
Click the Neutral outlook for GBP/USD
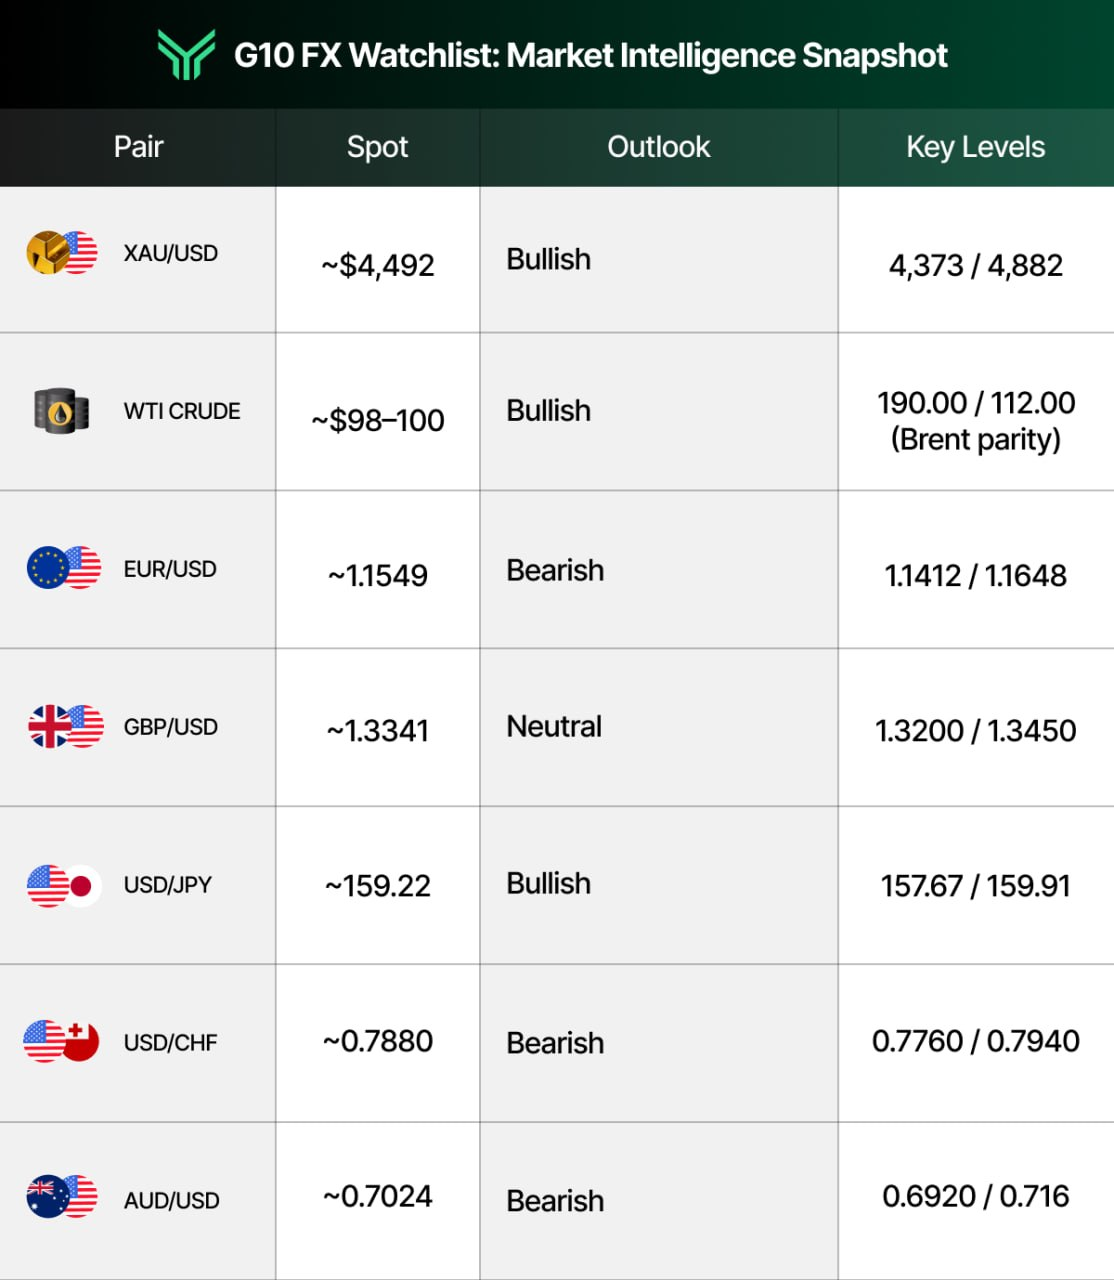coord(554,727)
